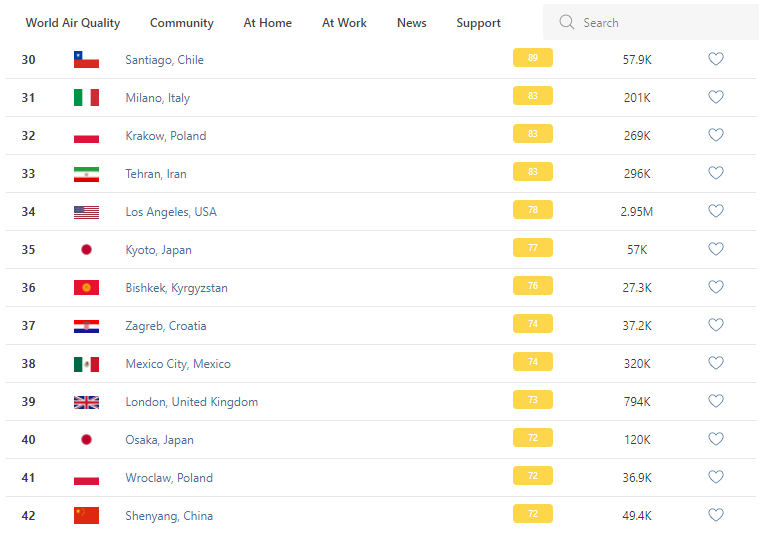Click the Iran flag icon
This screenshot has width=759, height=534.
tap(86, 174)
